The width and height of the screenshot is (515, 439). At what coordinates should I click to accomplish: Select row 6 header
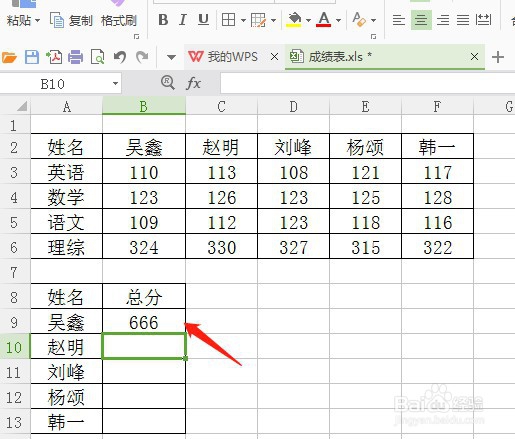[15, 247]
